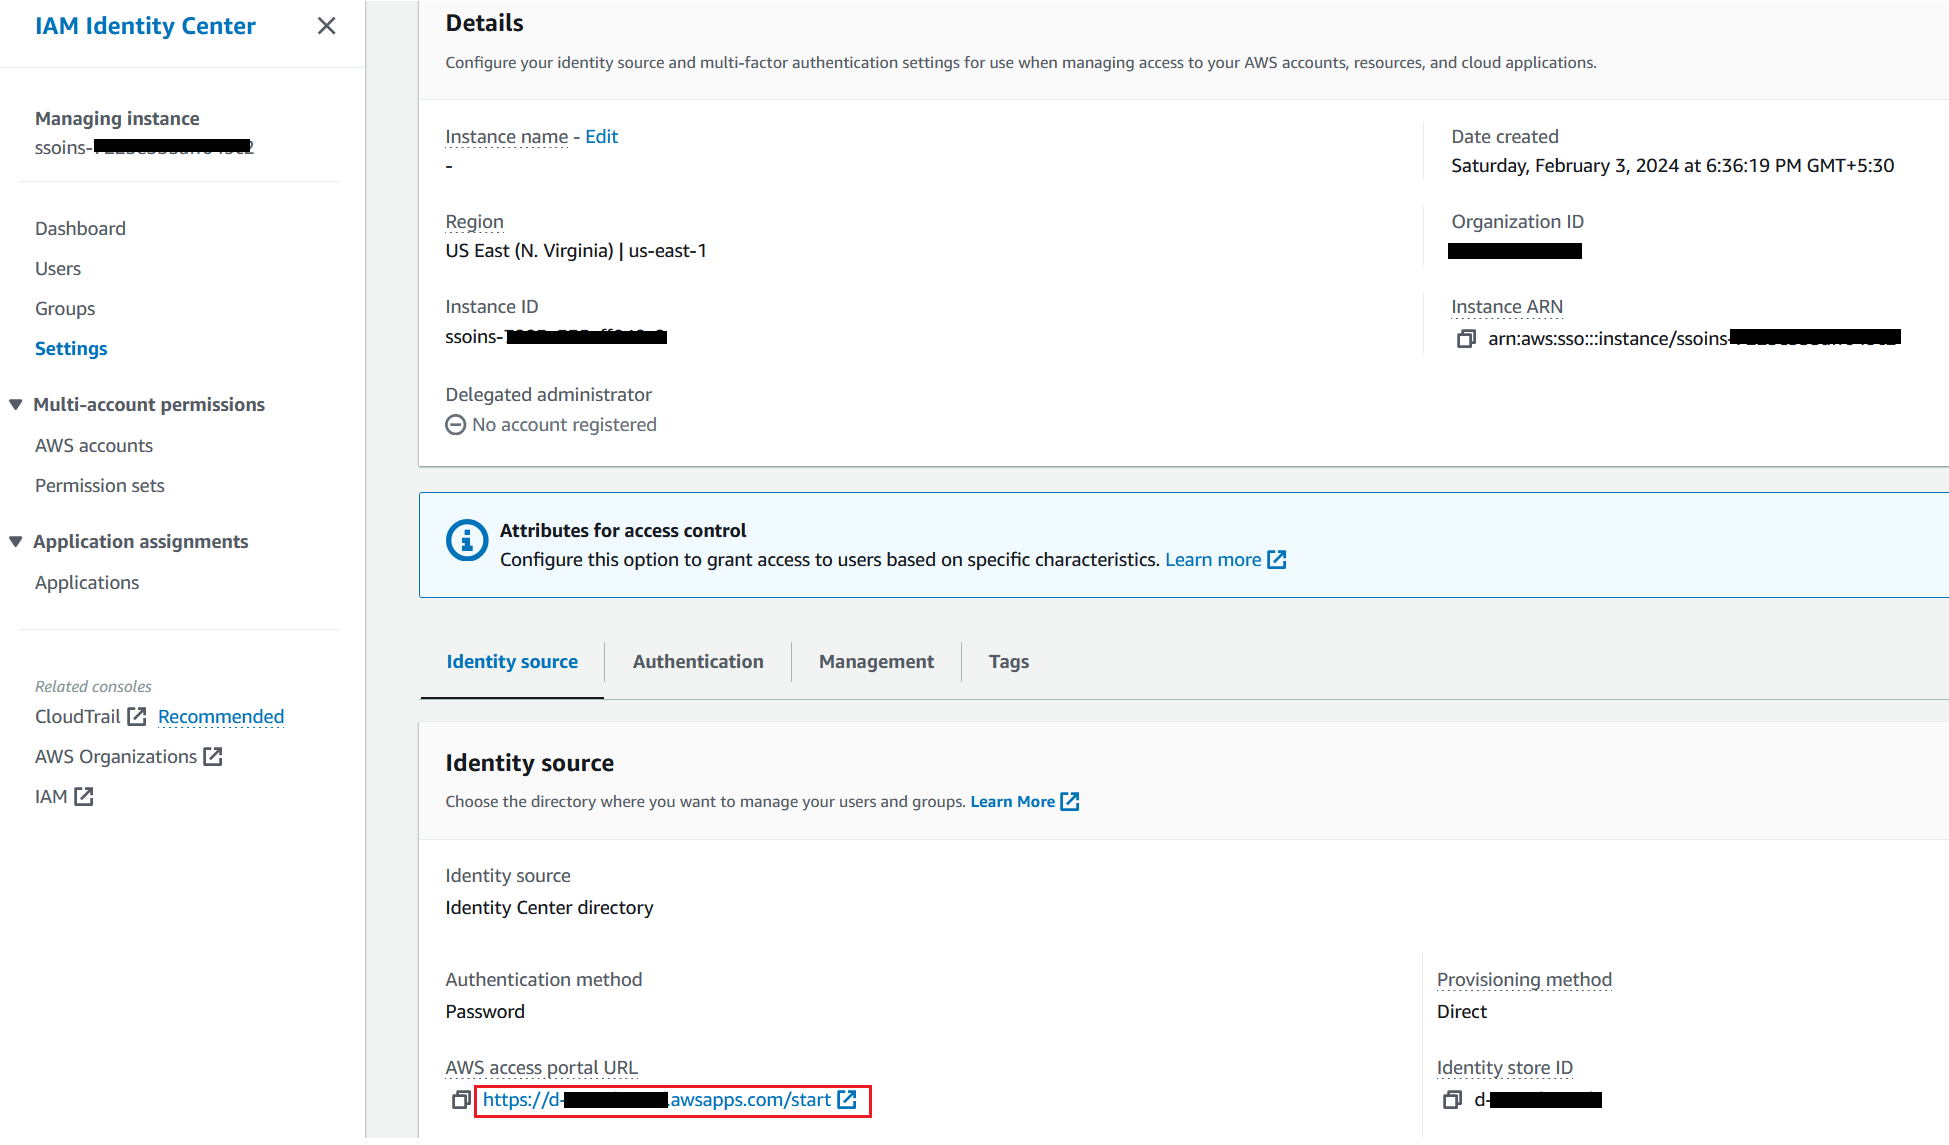
Task: Open Learn More under Identity source
Action: pyautogui.click(x=1012, y=802)
